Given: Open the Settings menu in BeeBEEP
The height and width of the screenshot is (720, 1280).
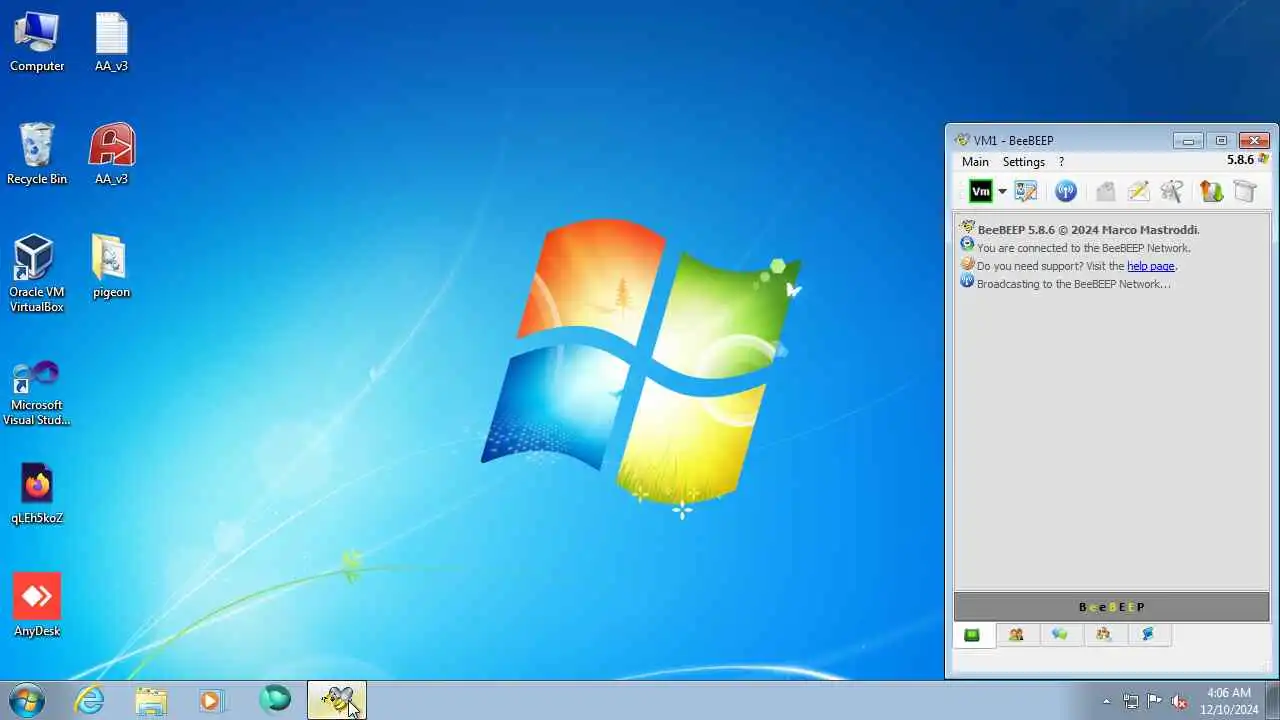Looking at the screenshot, I should pyautogui.click(x=1024, y=162).
